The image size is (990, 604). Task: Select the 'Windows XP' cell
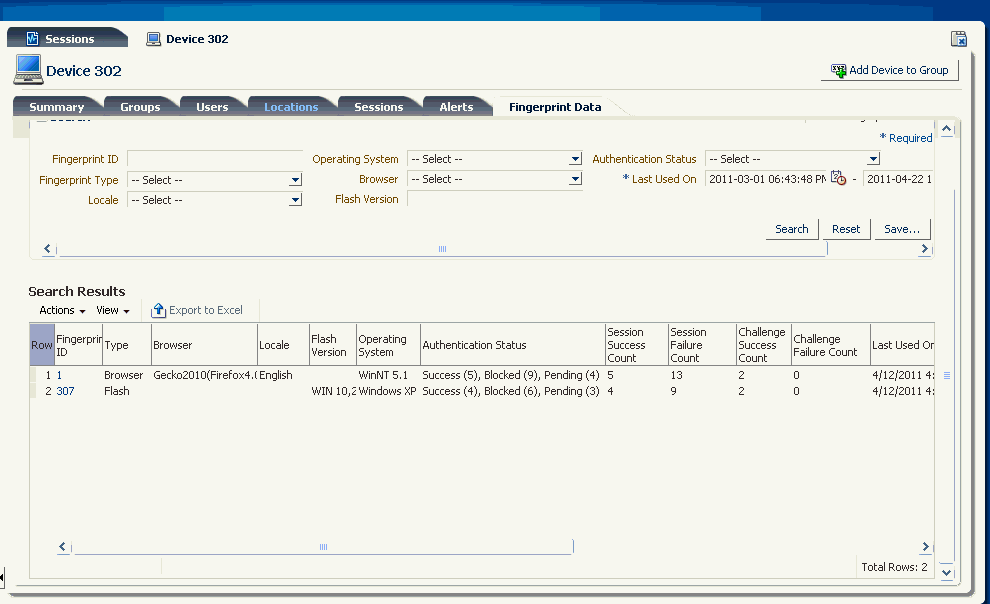click(387, 391)
